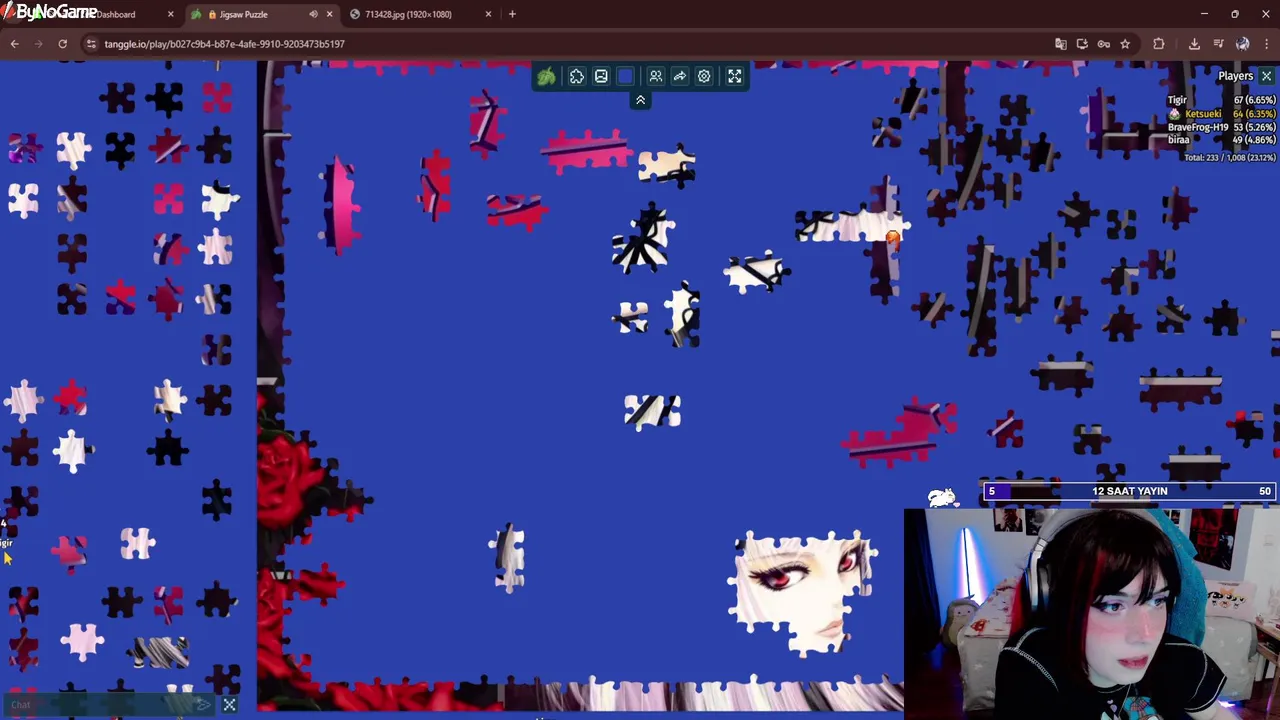Mute the Jigsaw Puzzle tab audio icon

313,14
